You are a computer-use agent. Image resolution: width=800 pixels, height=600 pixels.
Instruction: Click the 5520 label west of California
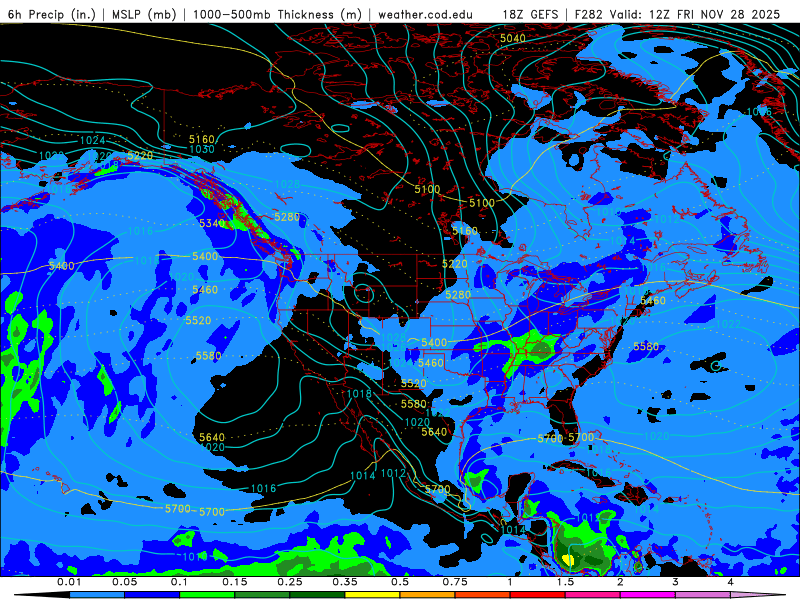(x=198, y=320)
